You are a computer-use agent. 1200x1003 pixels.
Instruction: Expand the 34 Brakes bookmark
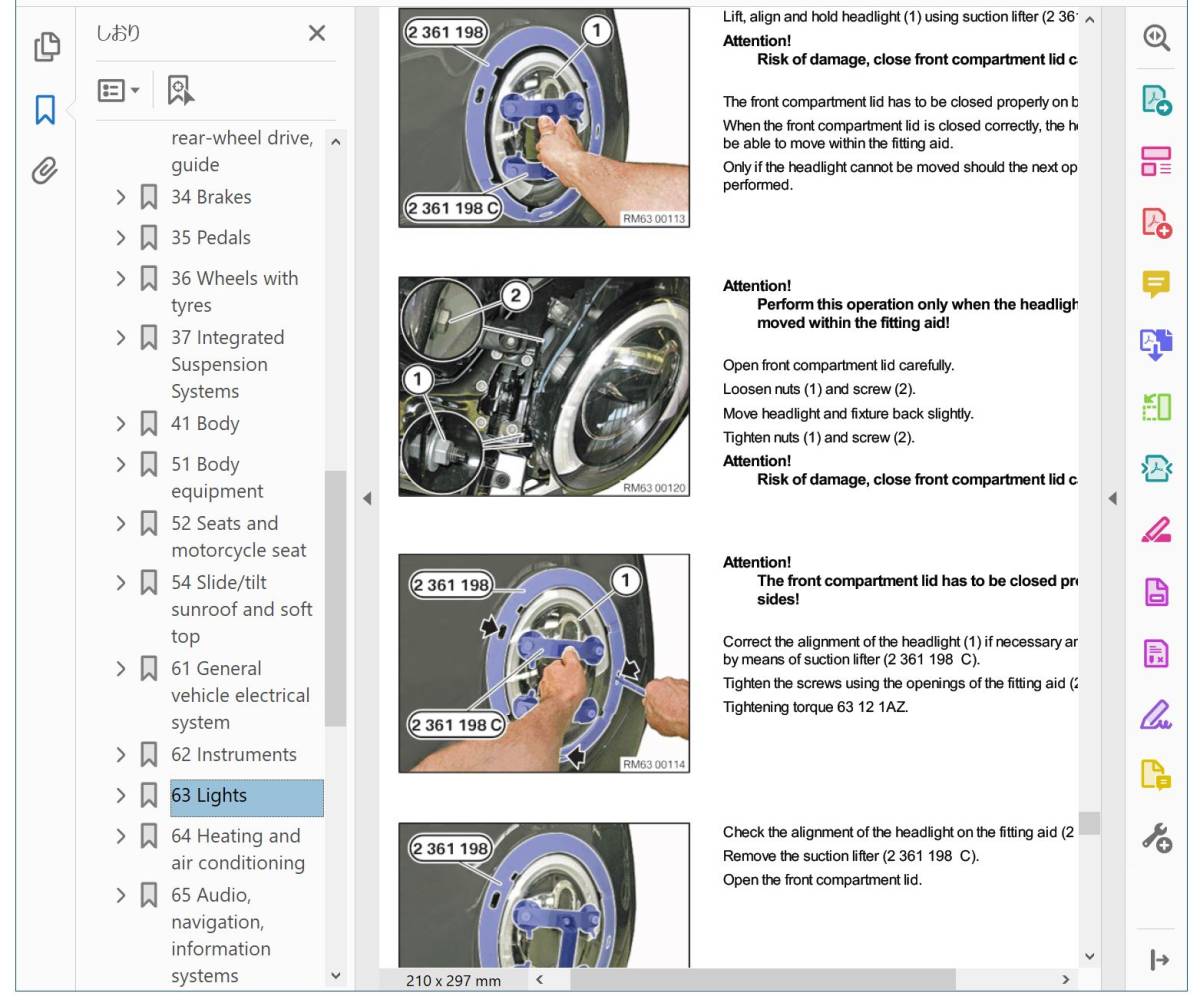click(121, 197)
